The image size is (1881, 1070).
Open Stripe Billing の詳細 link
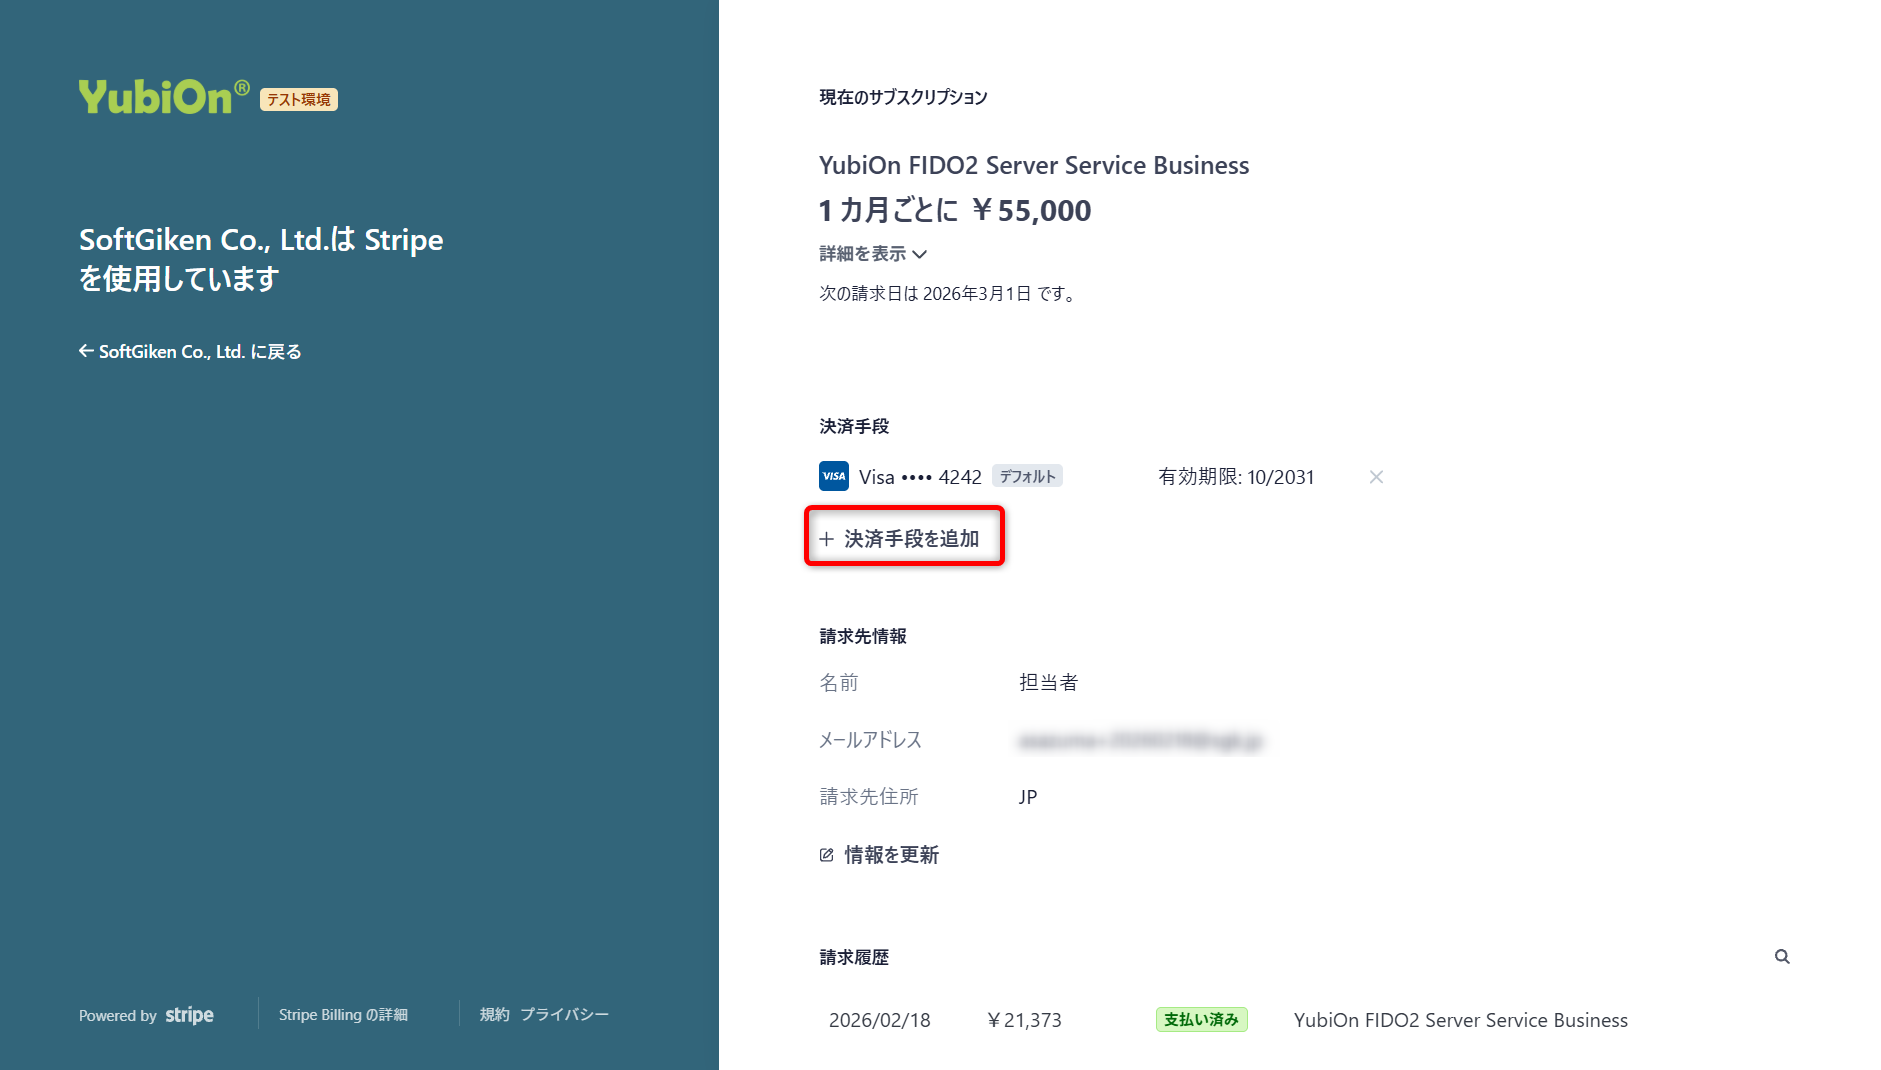[343, 1015]
